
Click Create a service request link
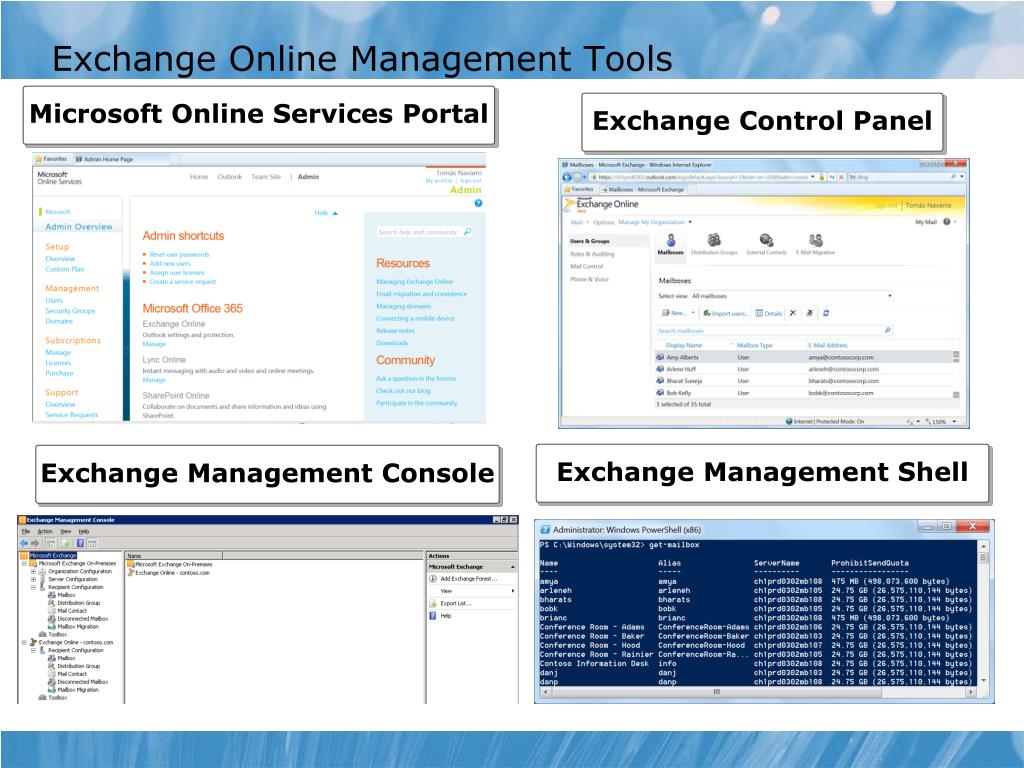(182, 282)
